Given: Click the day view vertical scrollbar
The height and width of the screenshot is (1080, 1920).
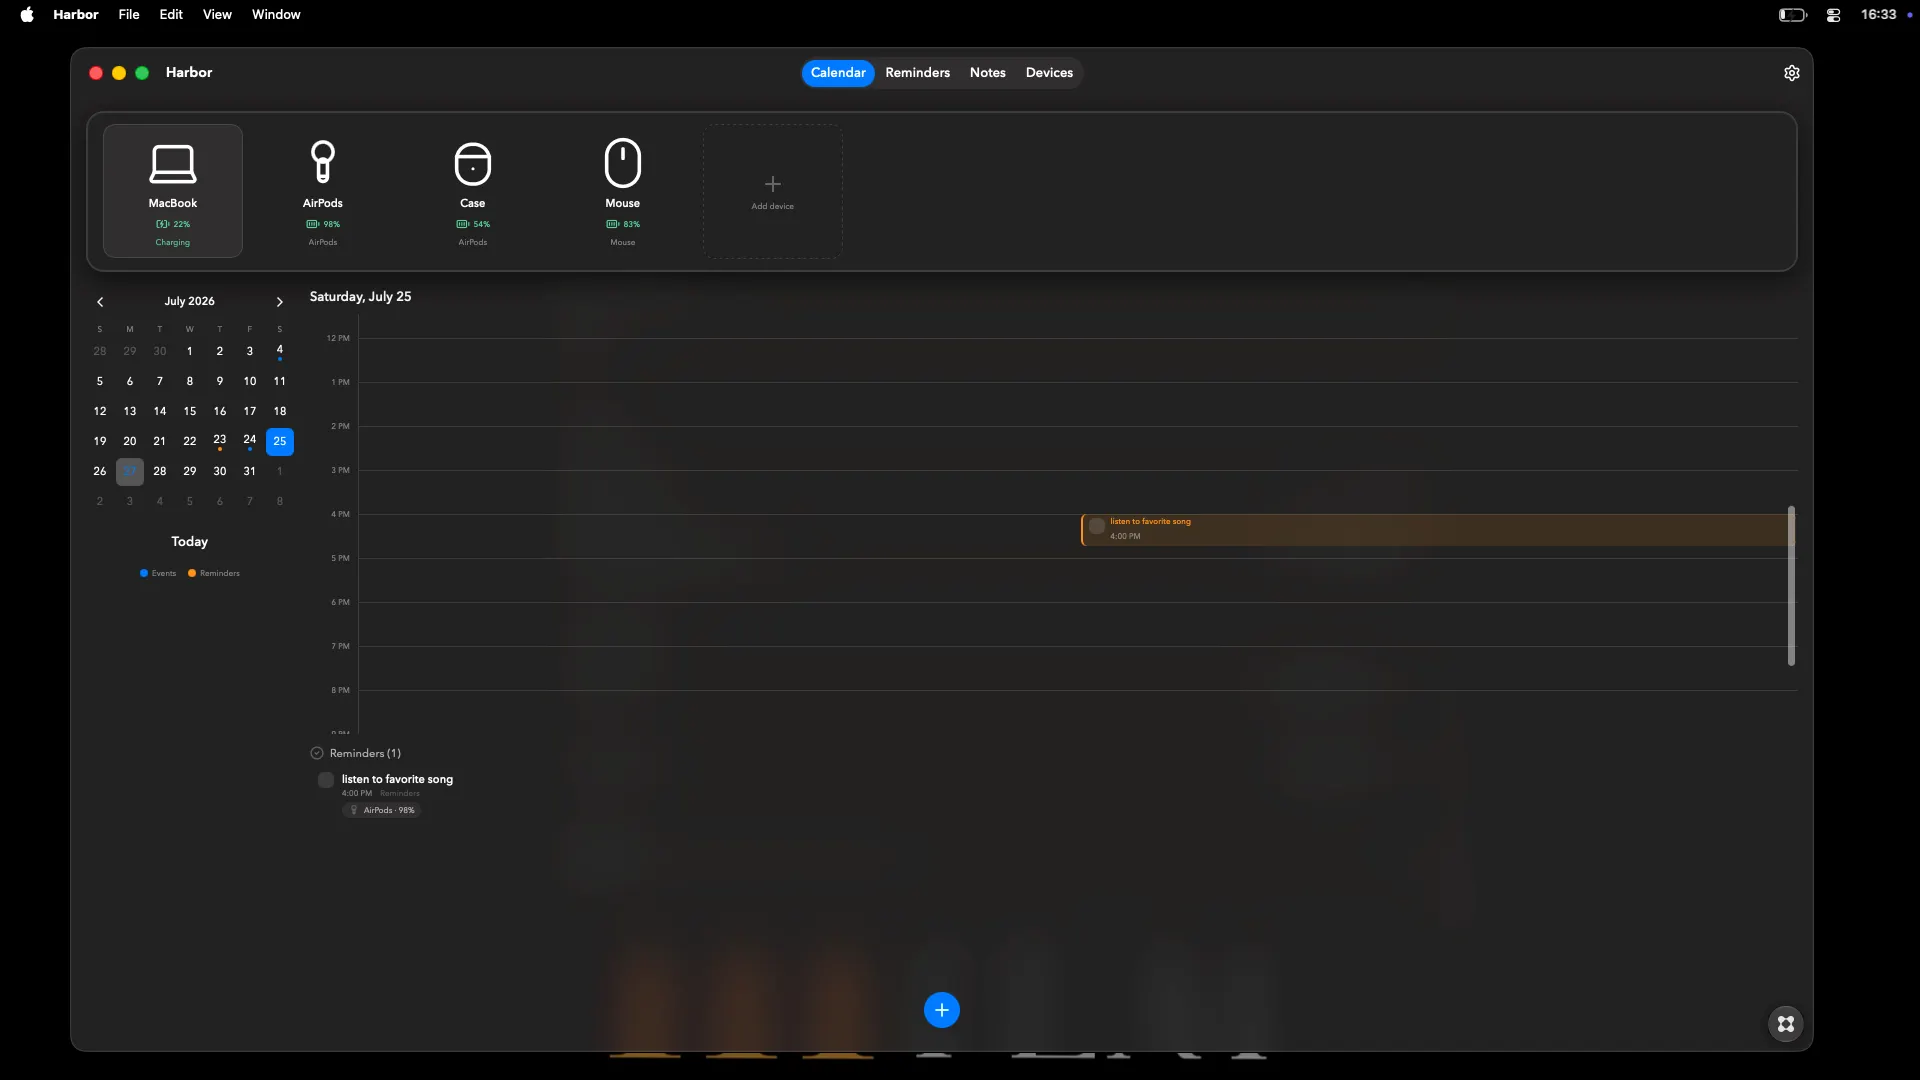Looking at the screenshot, I should [x=1791, y=586].
